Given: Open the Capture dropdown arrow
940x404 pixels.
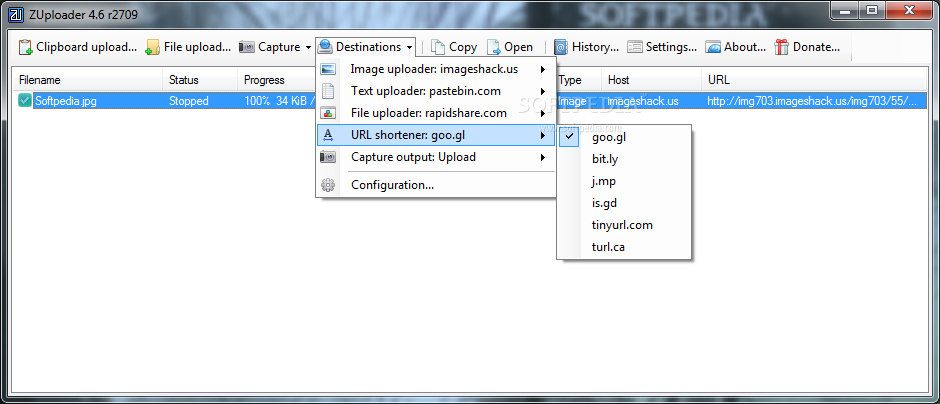Looking at the screenshot, I should pyautogui.click(x=308, y=47).
